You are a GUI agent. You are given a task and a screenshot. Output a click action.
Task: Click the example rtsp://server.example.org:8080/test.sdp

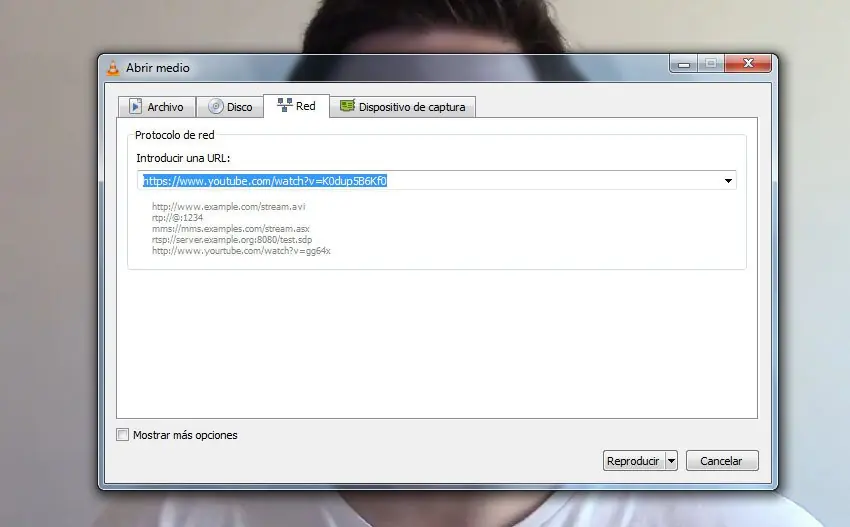tap(231, 240)
